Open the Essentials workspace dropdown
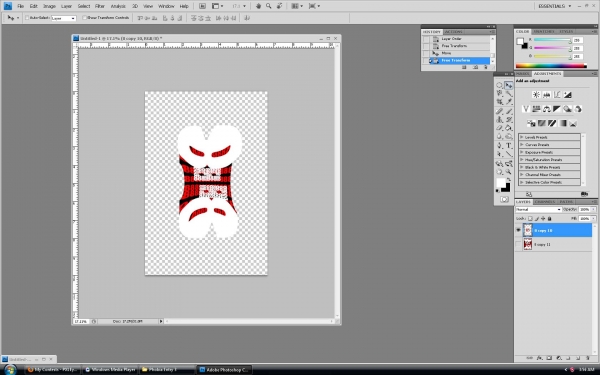The width and height of the screenshot is (600, 375). [554, 6]
